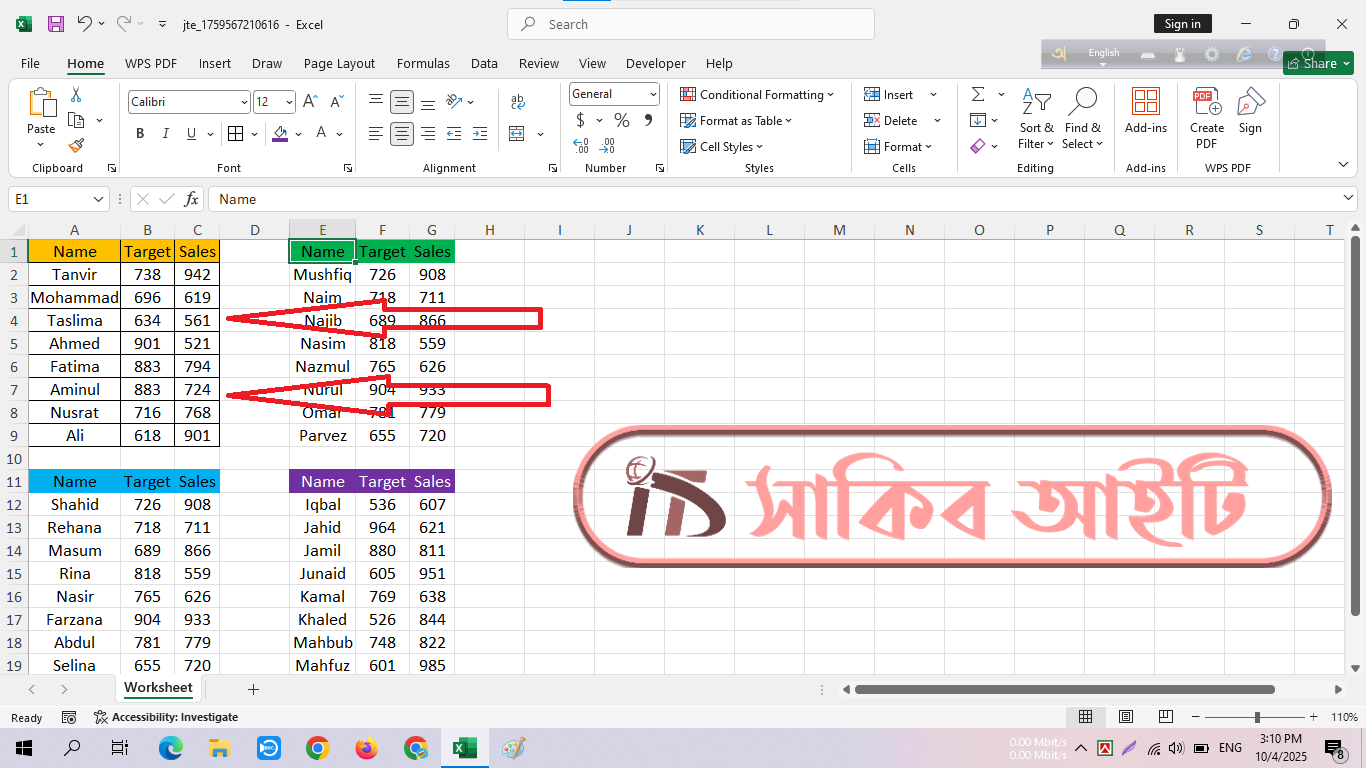Switch to the Insert ribbon tab
1366x768 pixels.
[214, 63]
